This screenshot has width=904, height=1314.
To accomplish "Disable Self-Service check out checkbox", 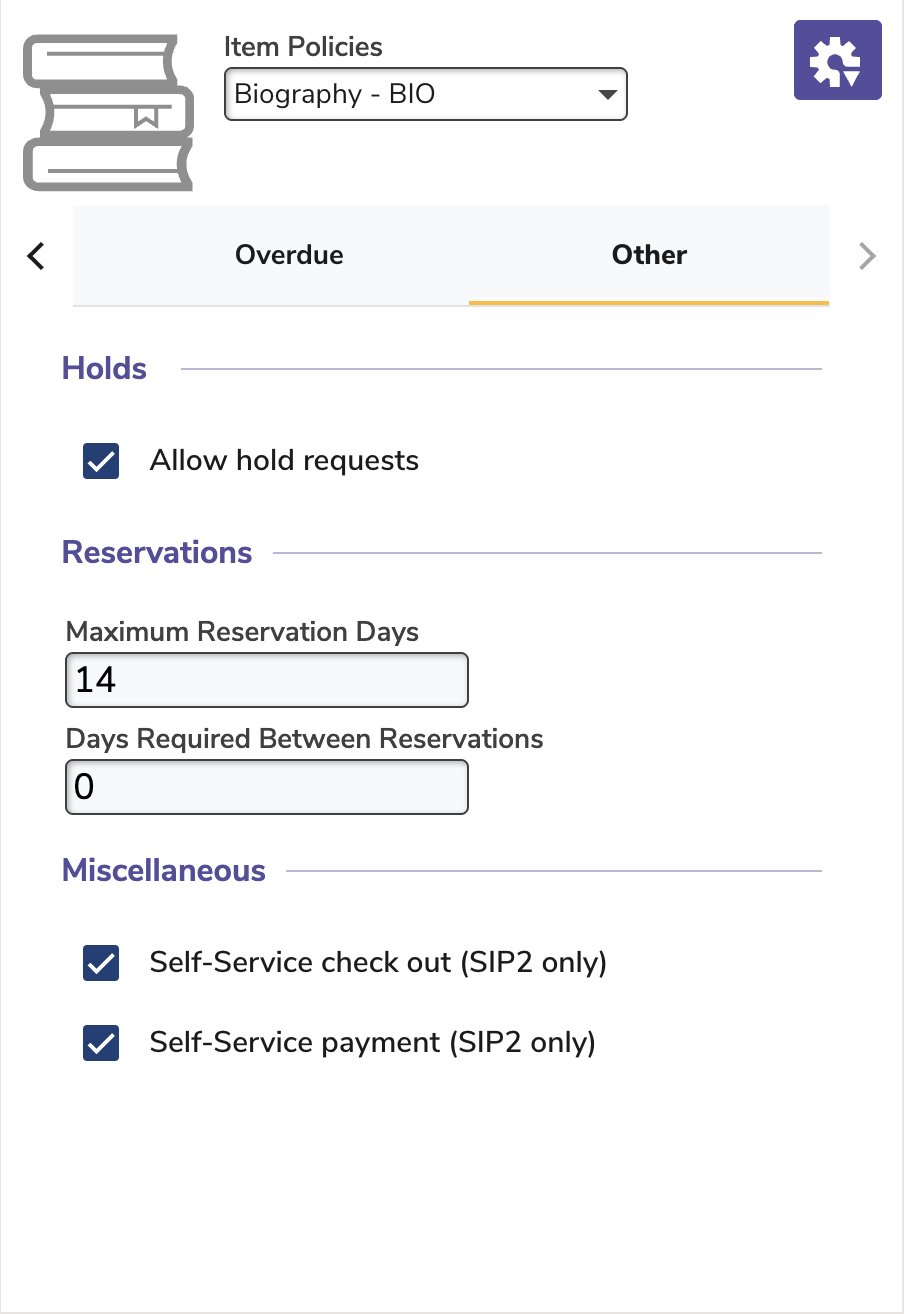I will [101, 963].
